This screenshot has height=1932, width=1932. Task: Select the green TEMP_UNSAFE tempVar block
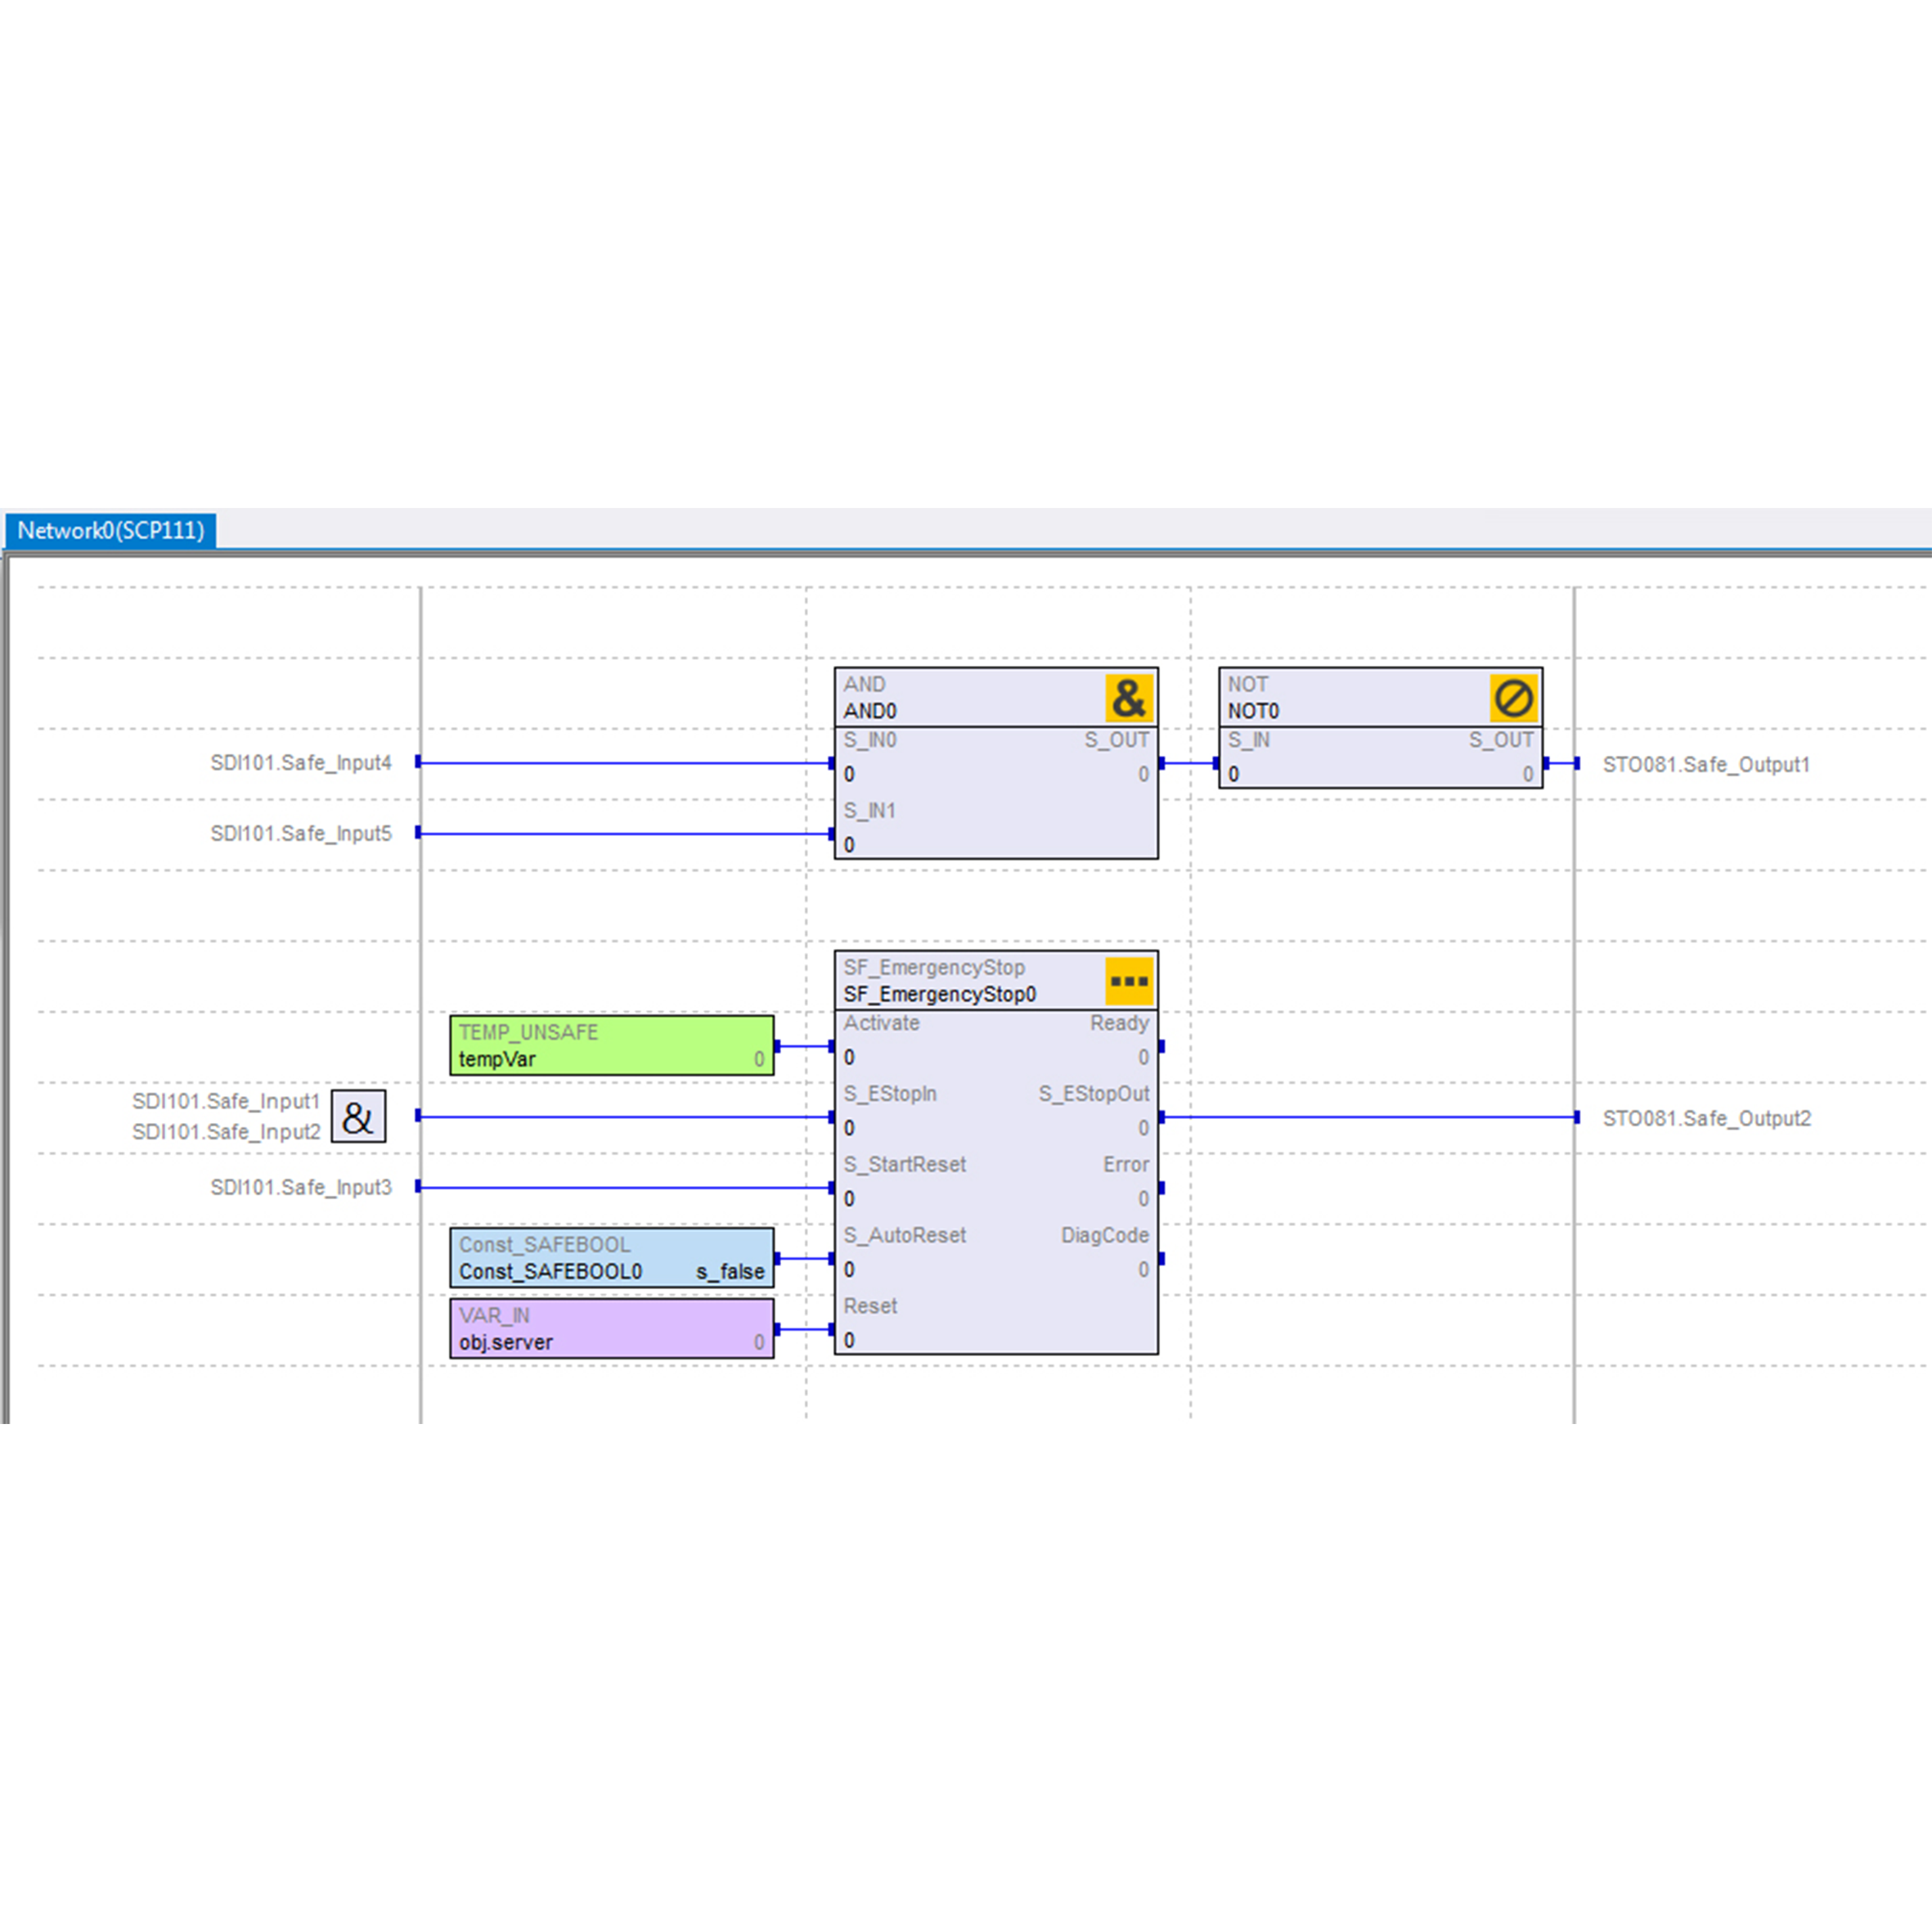click(612, 1046)
